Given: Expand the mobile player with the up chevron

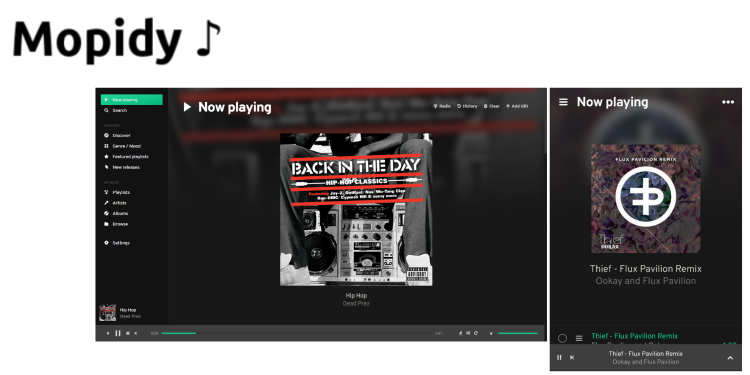Looking at the screenshot, I should 730,358.
